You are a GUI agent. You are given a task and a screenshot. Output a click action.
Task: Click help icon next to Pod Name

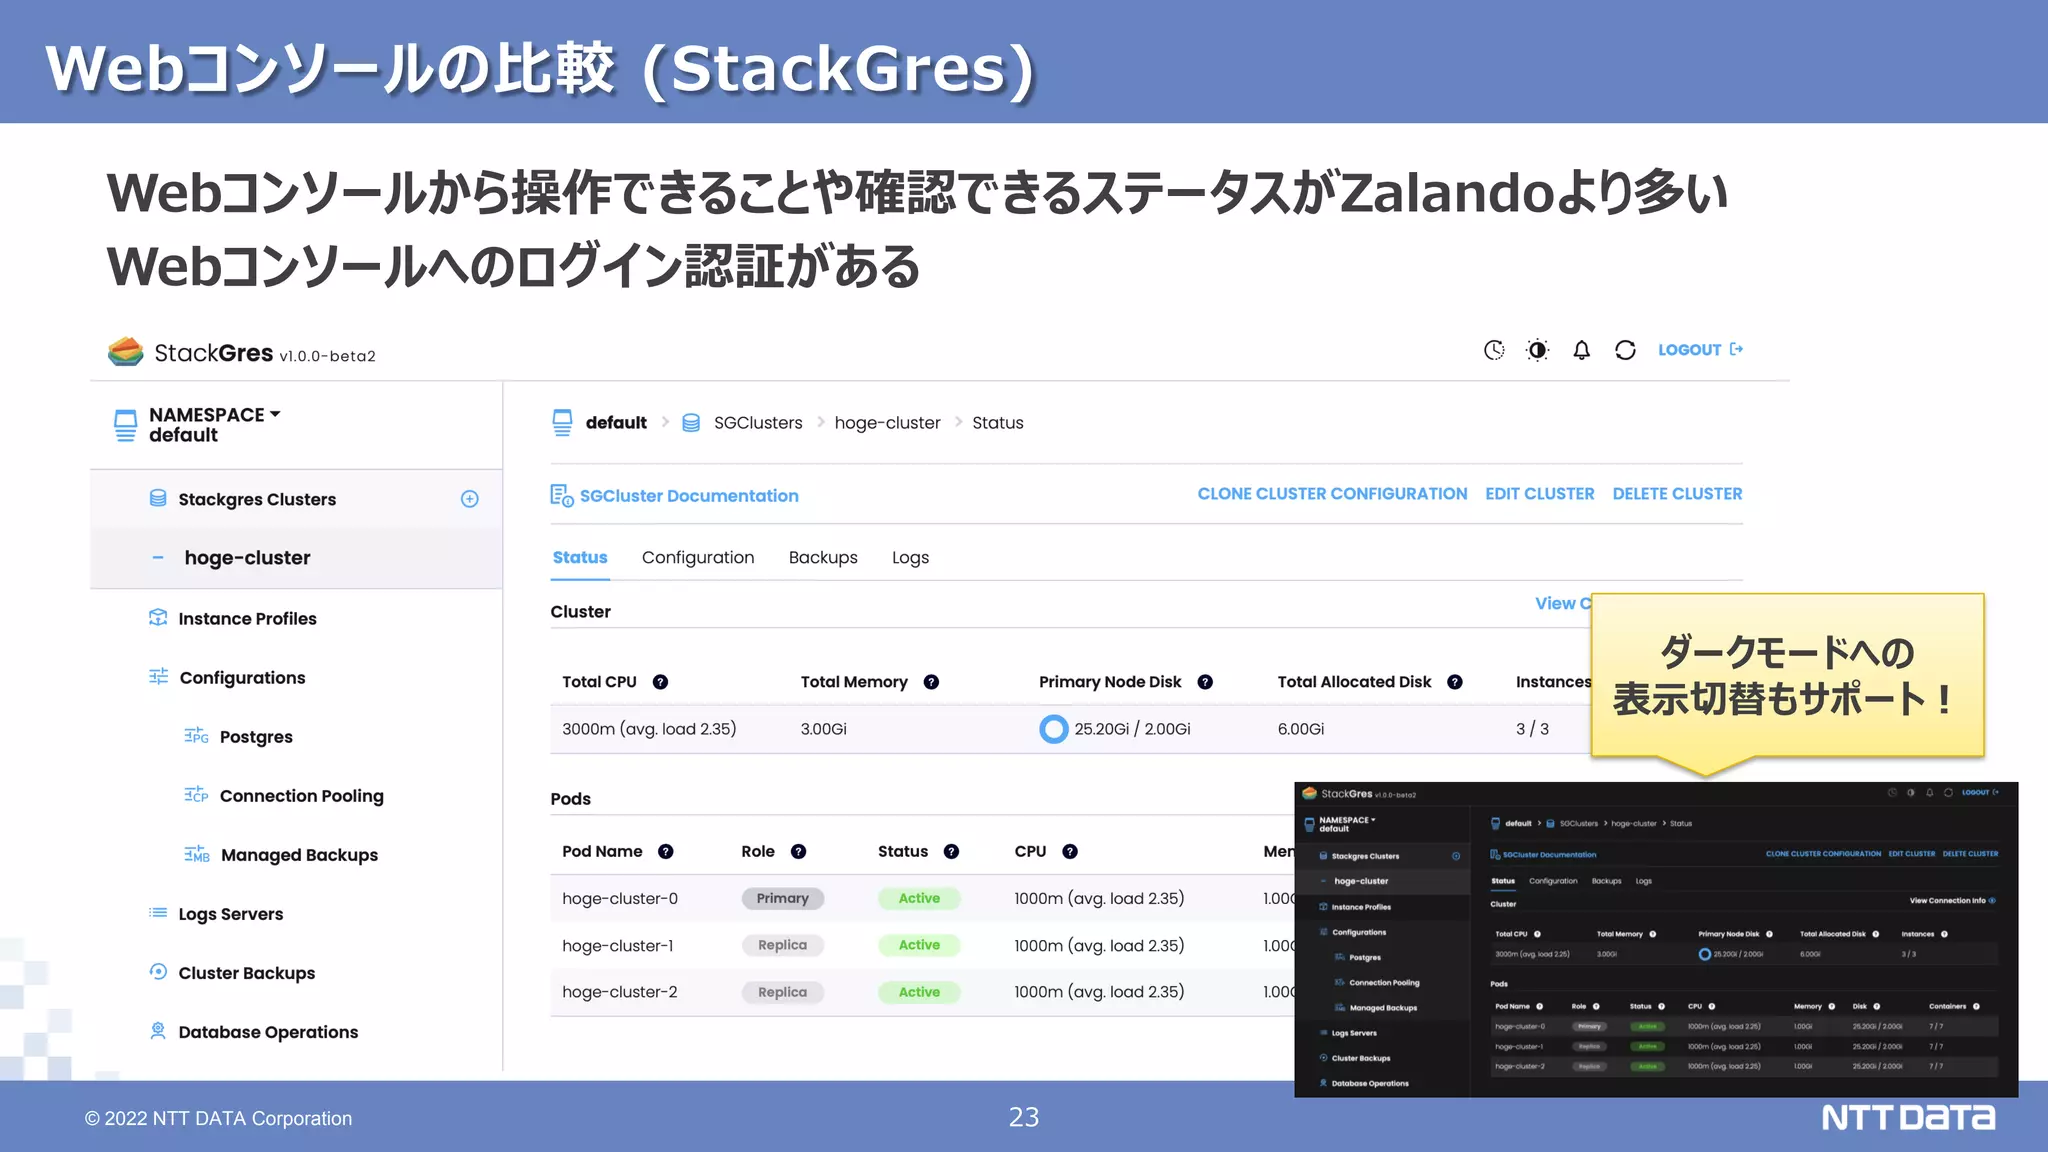[665, 852]
